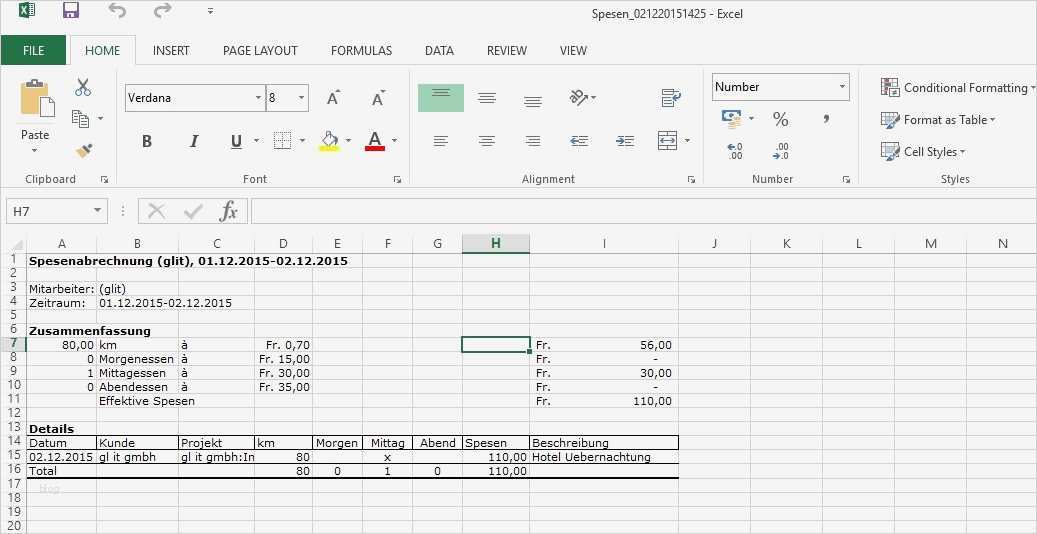The height and width of the screenshot is (534, 1037).
Task: Toggle Align Left
Action: click(440, 141)
